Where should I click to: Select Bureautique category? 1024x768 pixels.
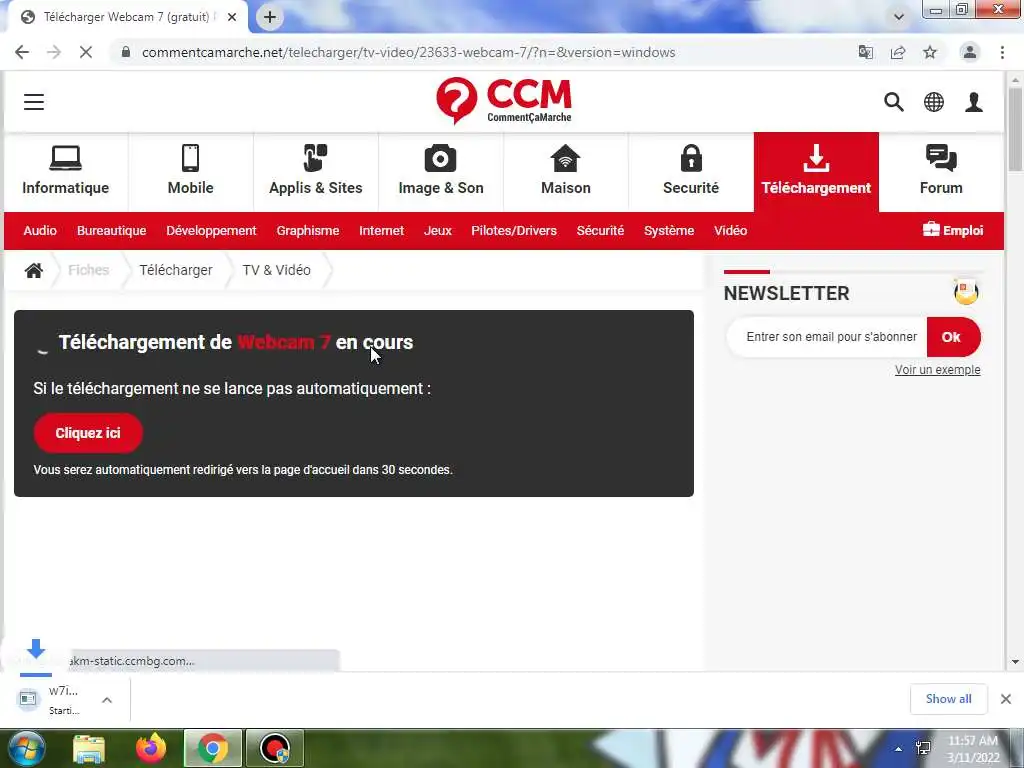click(x=112, y=231)
